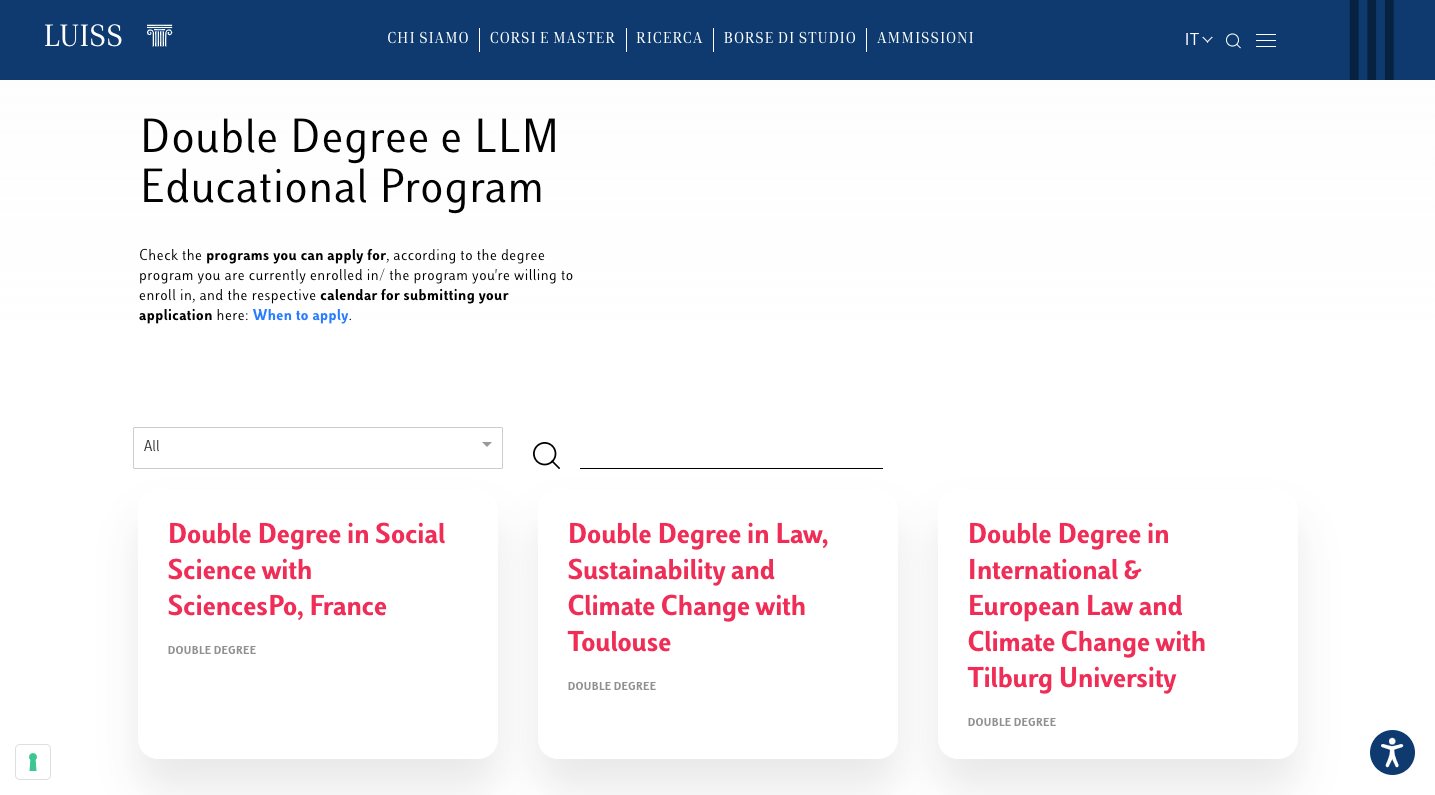Focus the program search text field
Image resolution: width=1435 pixels, height=795 pixels.
coord(731,455)
